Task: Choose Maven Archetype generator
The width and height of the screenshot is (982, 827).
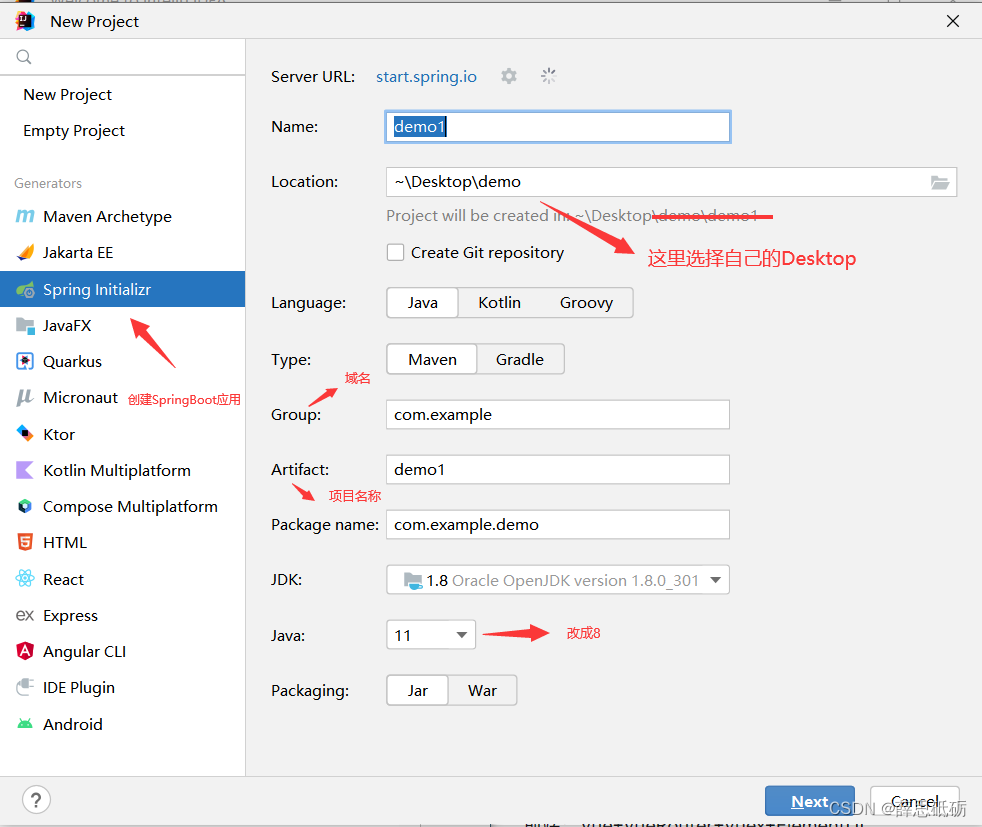Action: [107, 217]
